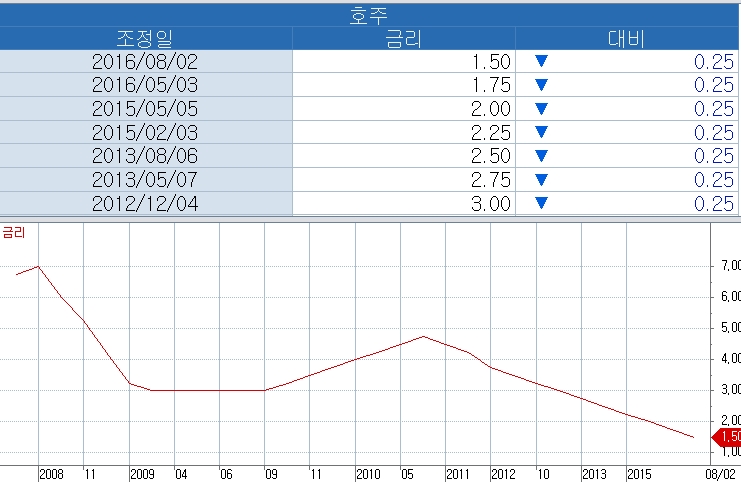
Task: Select the 대비 column header
Action: point(627,38)
